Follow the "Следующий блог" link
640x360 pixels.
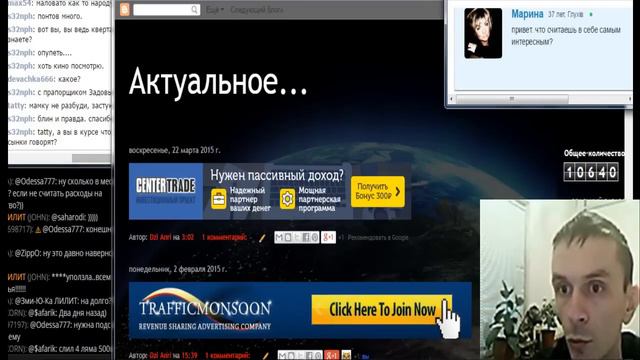coord(256,10)
